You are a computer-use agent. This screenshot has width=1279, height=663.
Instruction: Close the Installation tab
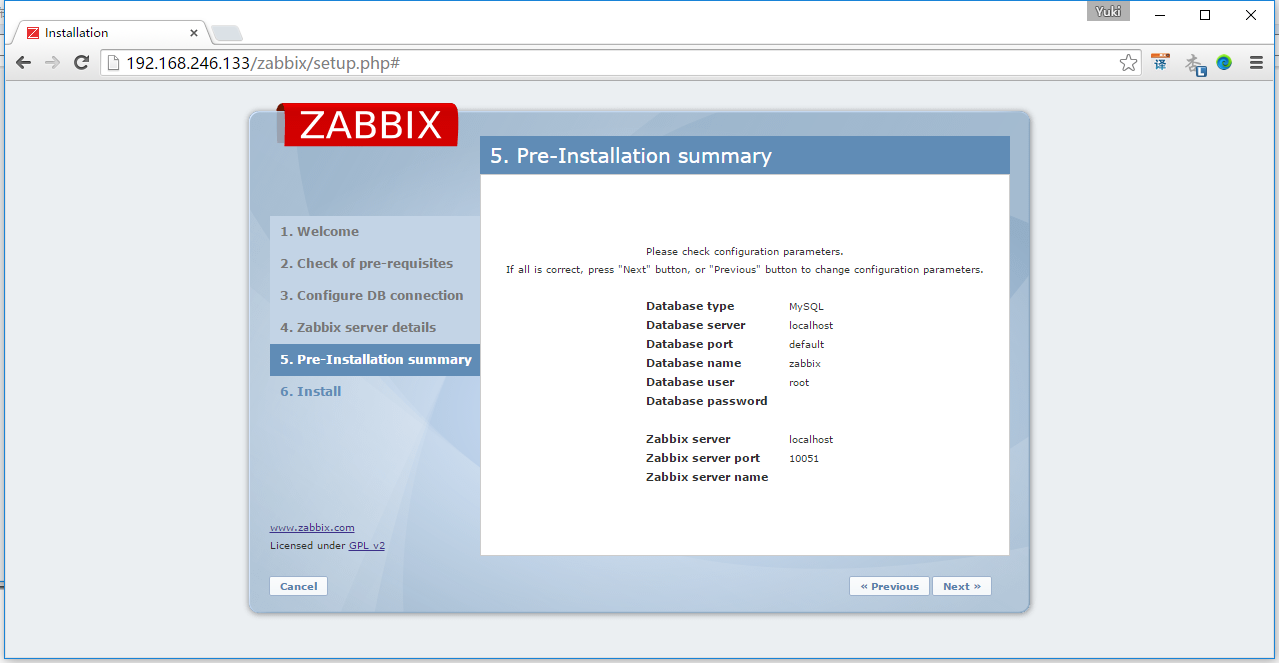pyautogui.click(x=194, y=33)
